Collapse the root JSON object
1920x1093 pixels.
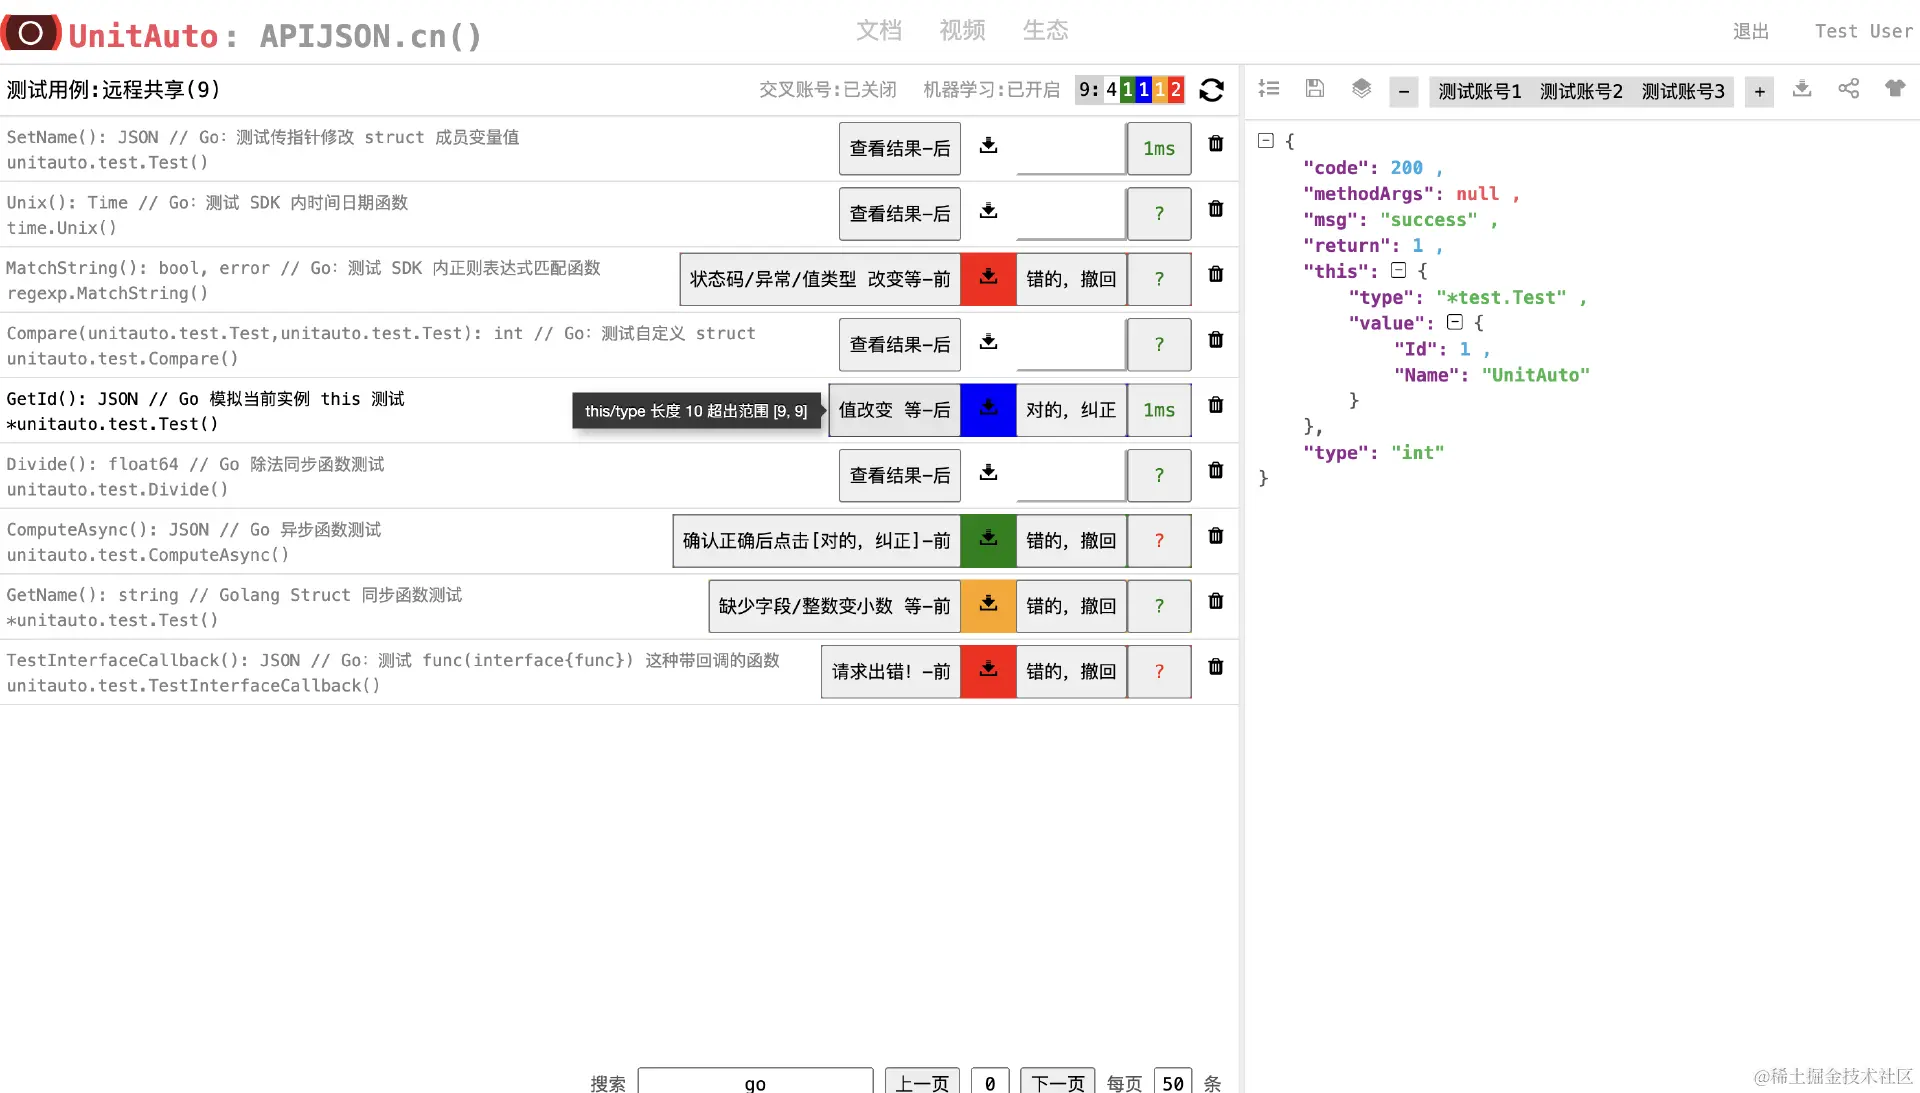click(x=1266, y=141)
